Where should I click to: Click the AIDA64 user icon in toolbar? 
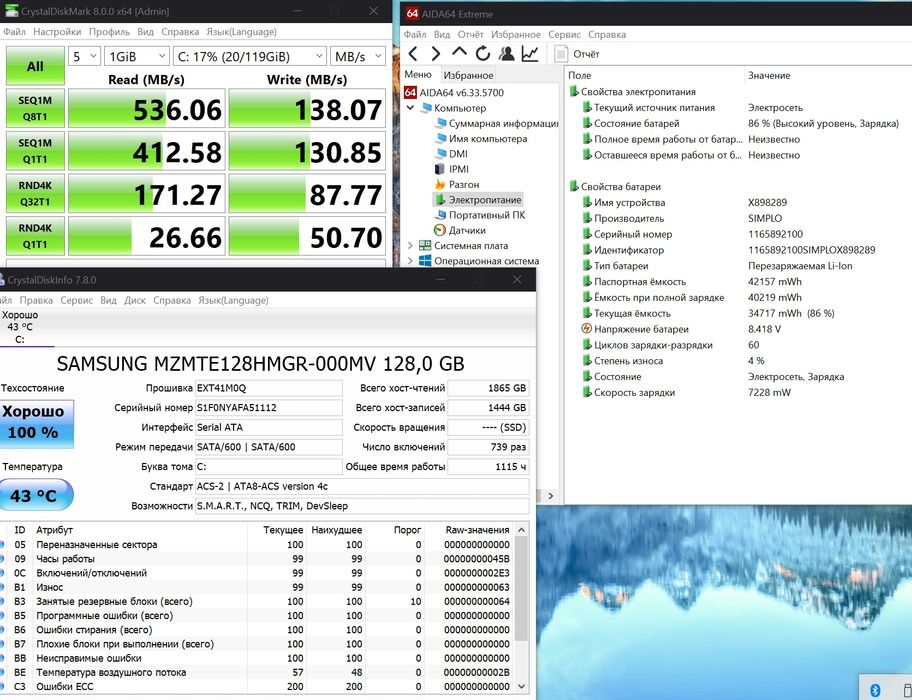507,54
